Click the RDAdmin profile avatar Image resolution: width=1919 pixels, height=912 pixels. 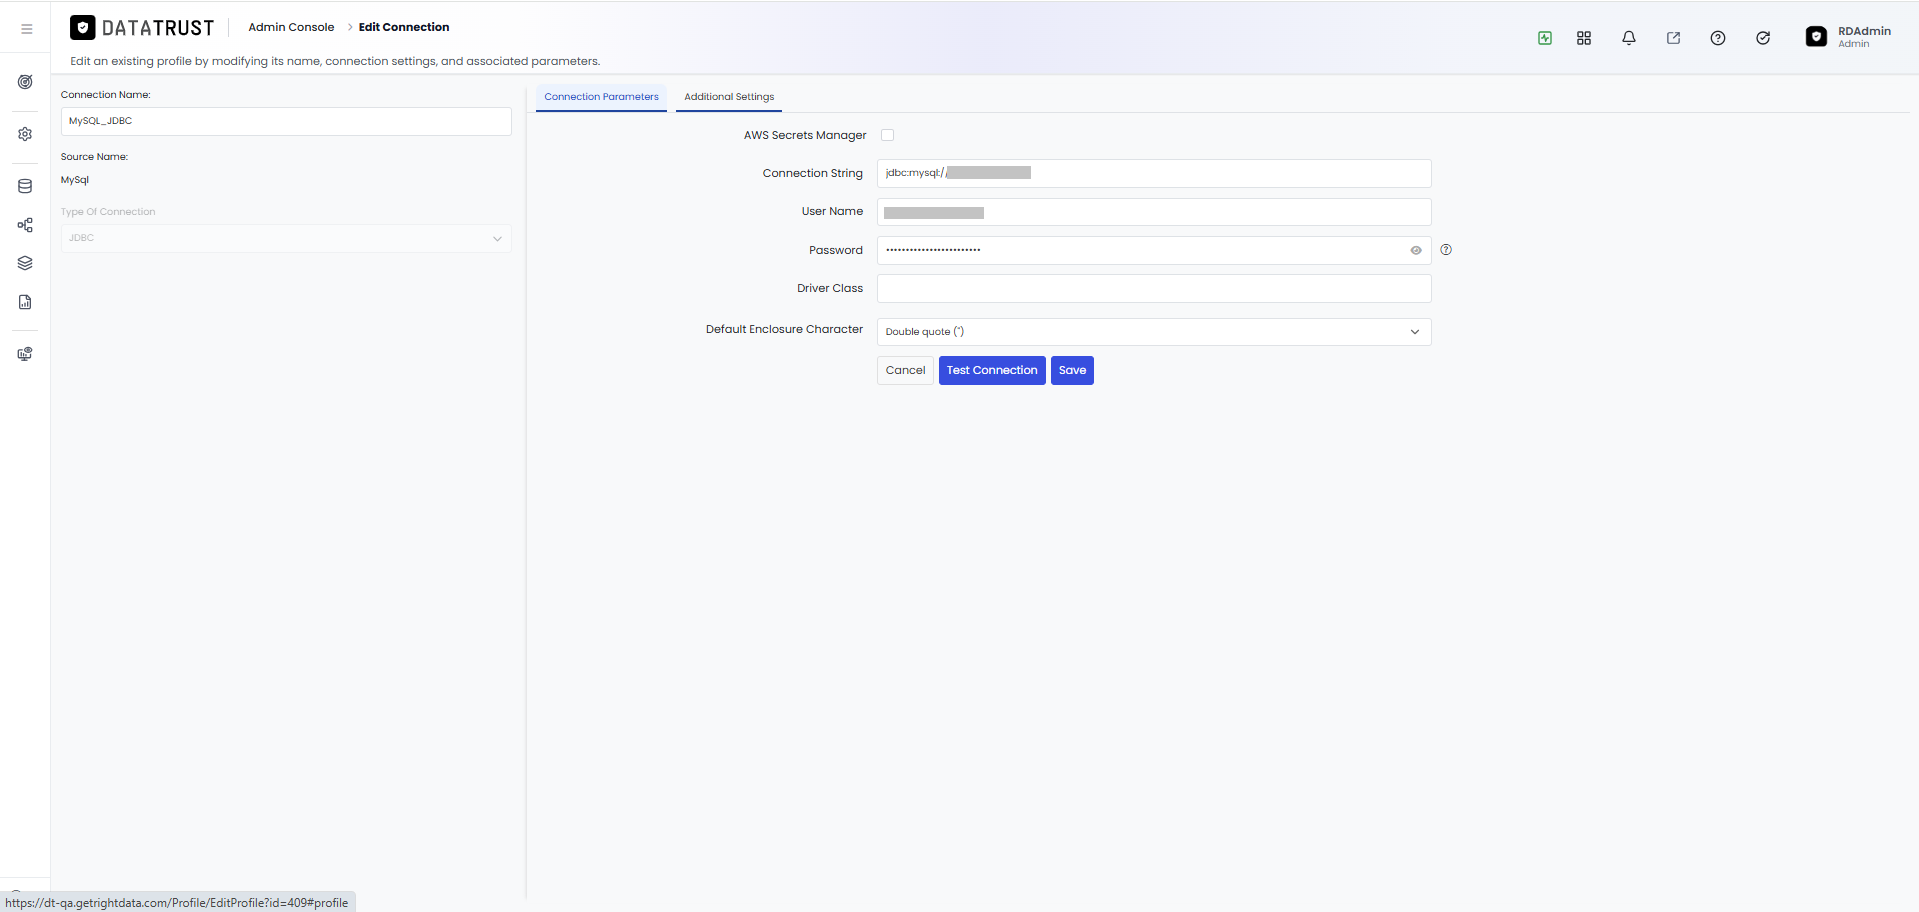[1817, 37]
